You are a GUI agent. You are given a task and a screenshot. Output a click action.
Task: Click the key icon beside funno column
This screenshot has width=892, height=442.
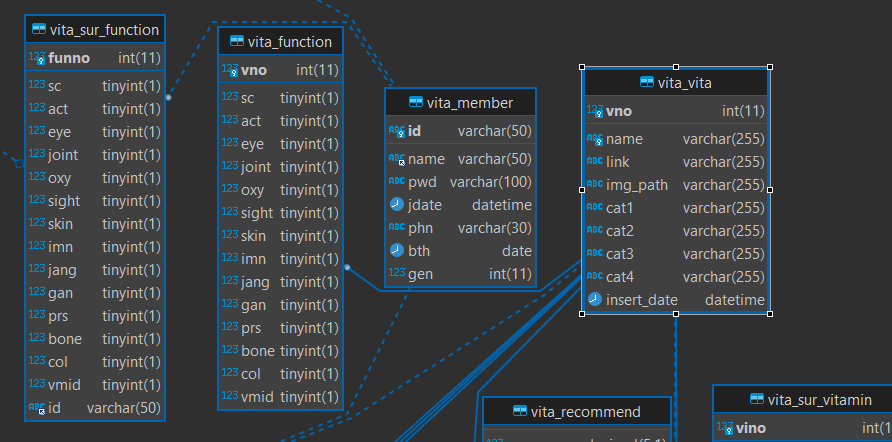pyautogui.click(x=37, y=59)
